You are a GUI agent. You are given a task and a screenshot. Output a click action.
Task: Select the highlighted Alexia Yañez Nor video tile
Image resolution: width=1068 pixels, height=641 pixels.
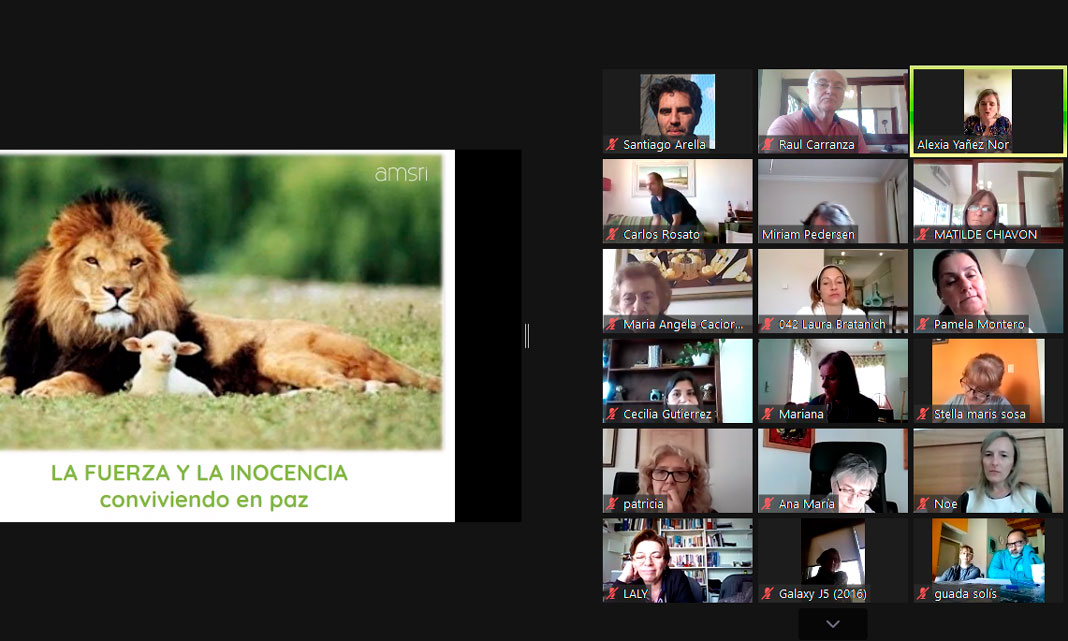987,110
